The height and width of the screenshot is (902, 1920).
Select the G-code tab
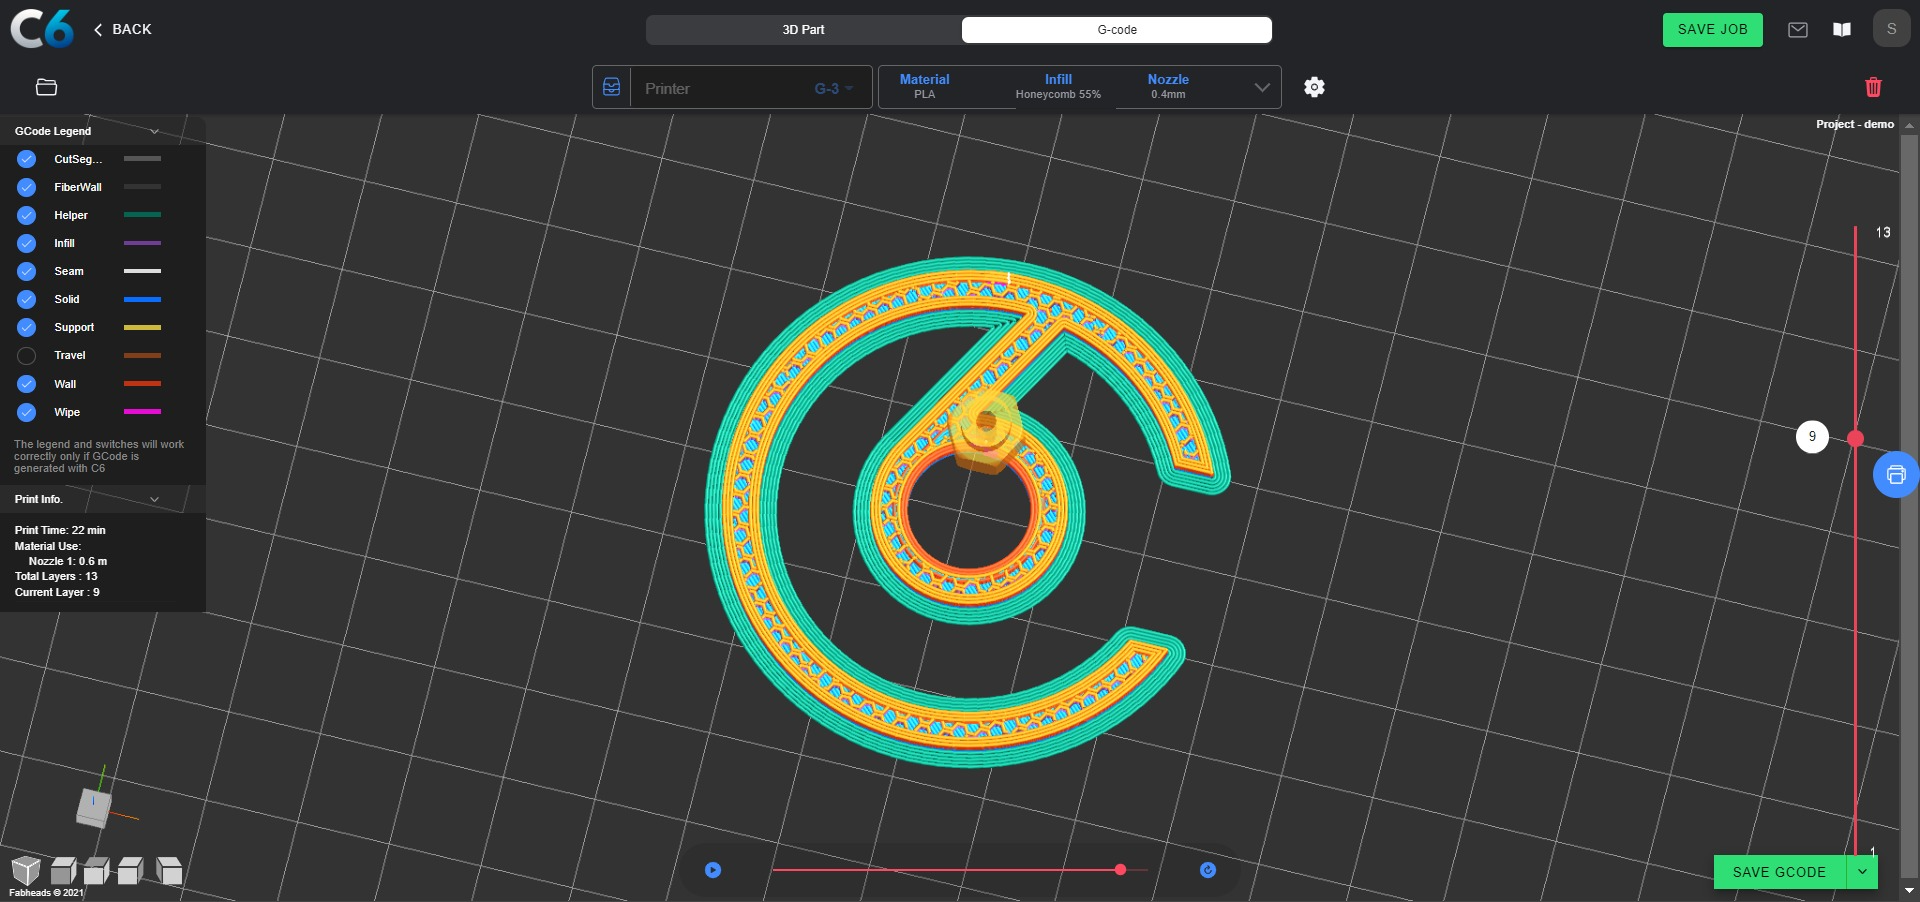tap(1116, 30)
